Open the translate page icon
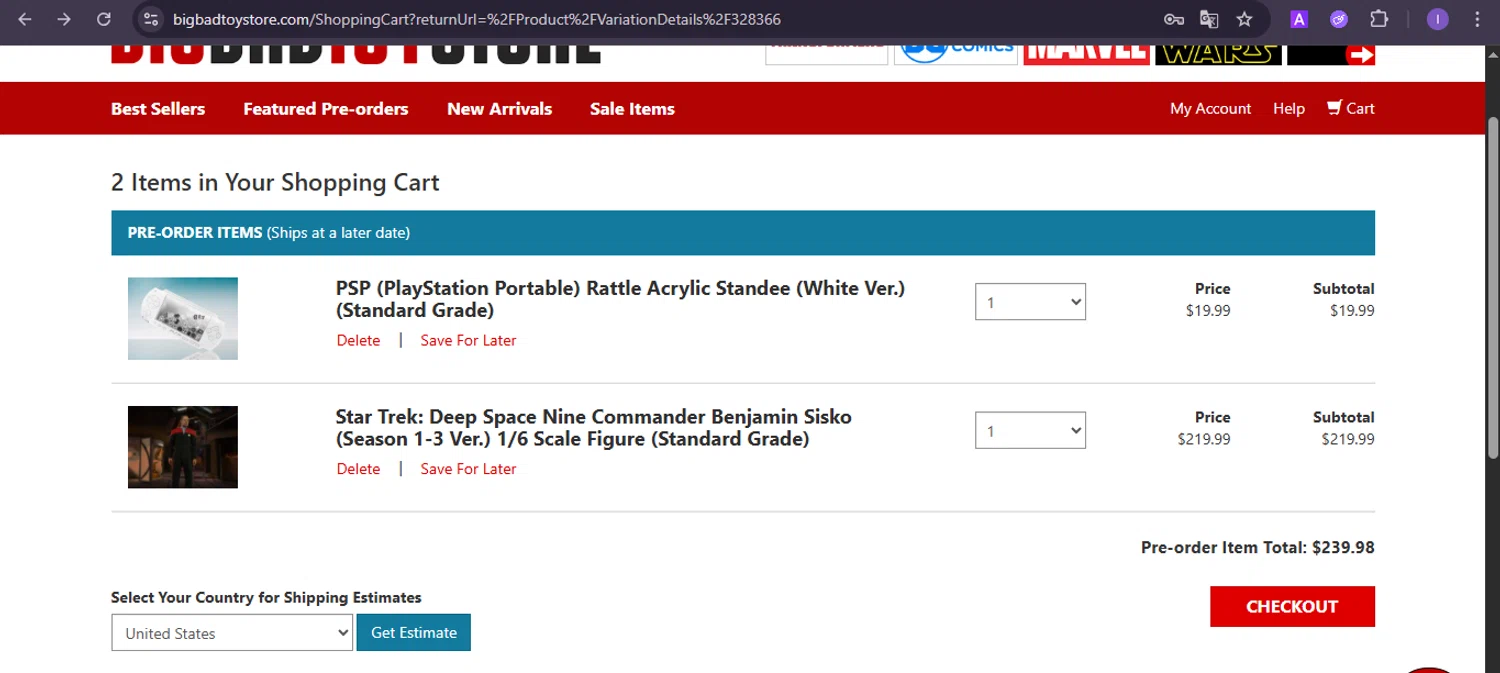Screen dimensions: 1500x673 (x=1209, y=19)
